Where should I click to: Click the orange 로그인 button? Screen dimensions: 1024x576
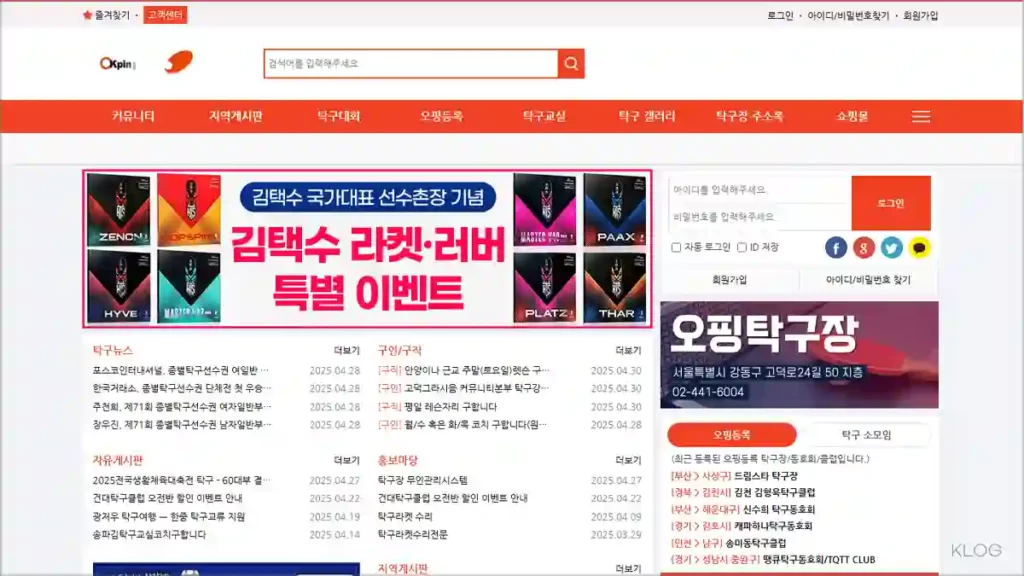[x=891, y=203]
